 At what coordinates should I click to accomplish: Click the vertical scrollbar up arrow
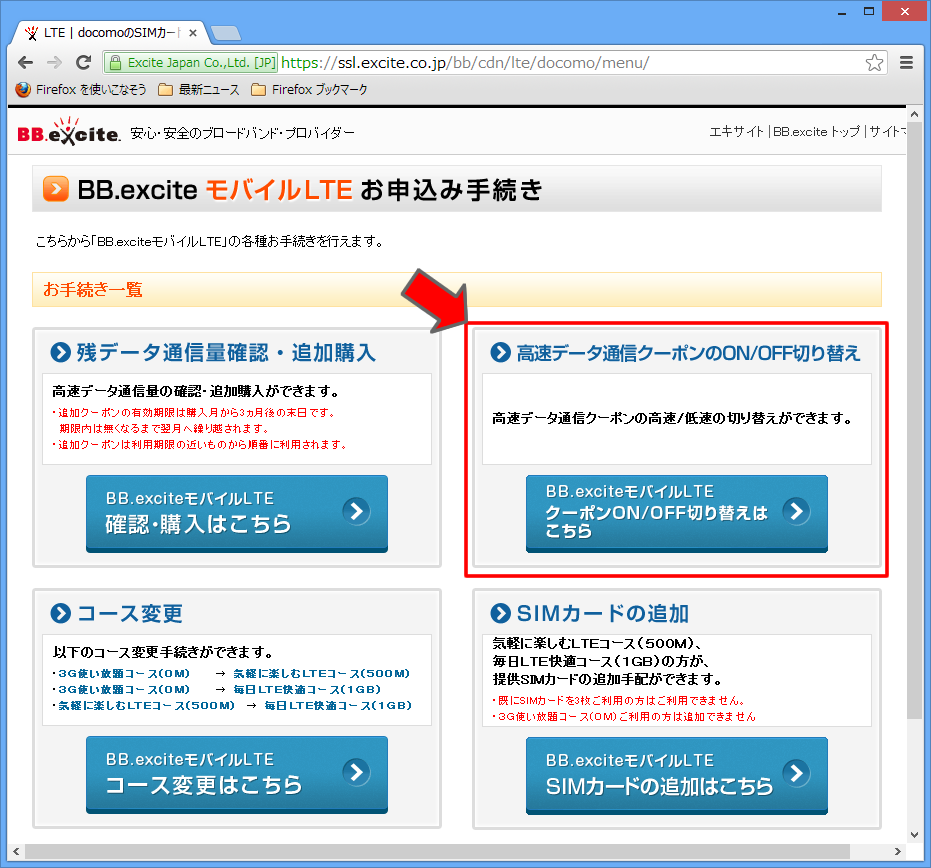pos(914,114)
